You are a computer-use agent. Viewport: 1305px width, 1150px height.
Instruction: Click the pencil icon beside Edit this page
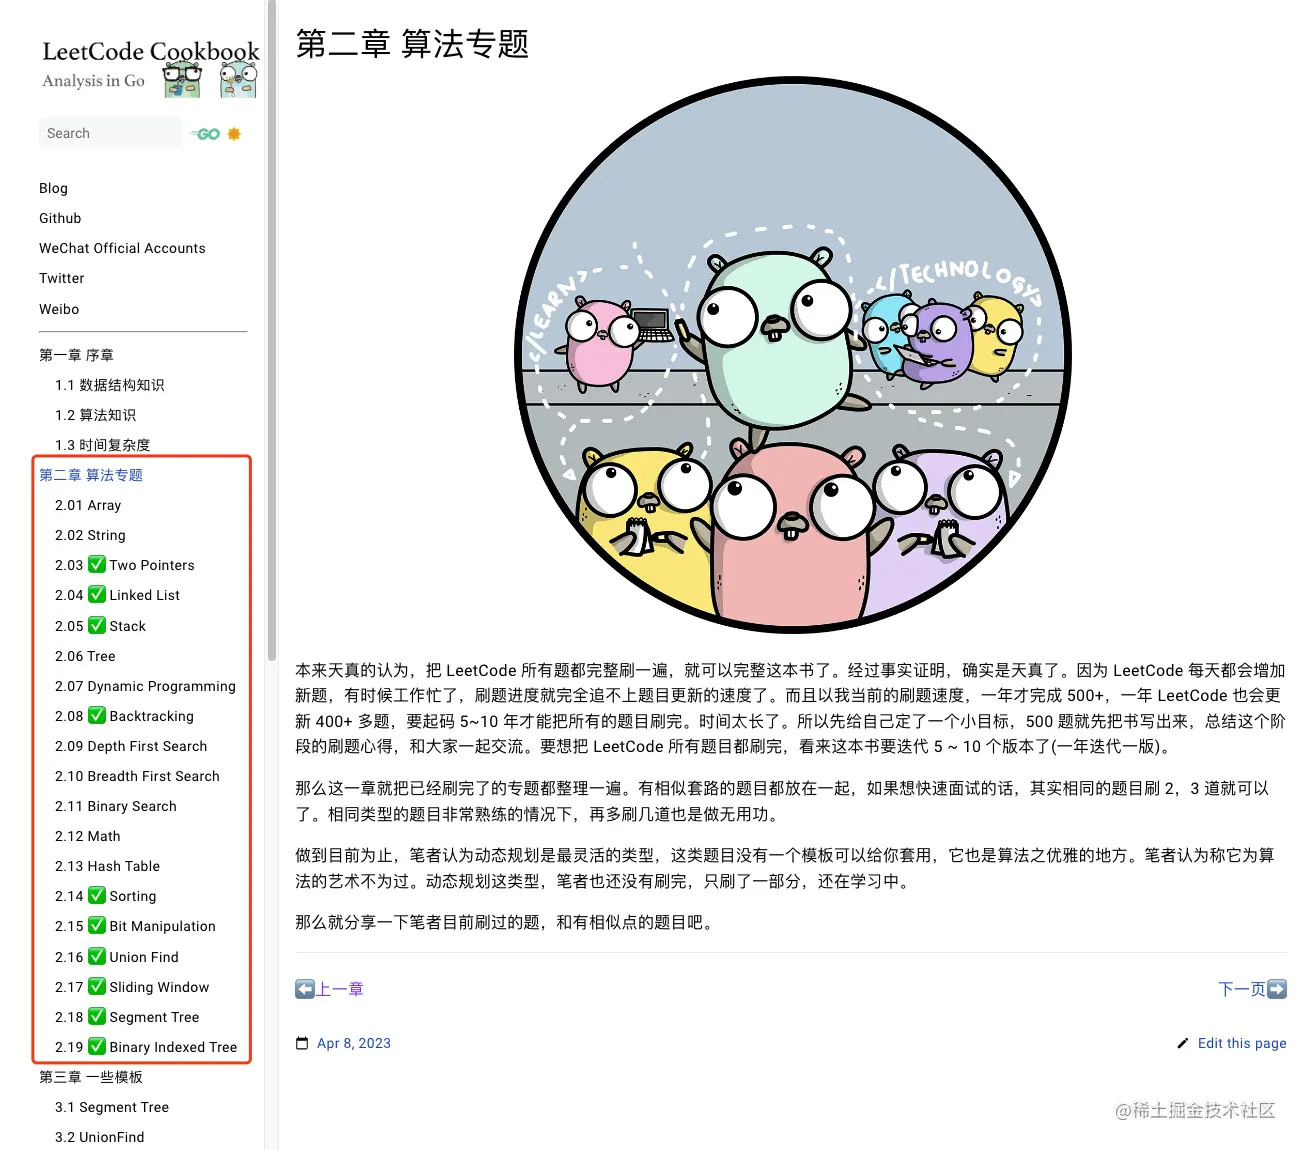coord(1184,1043)
